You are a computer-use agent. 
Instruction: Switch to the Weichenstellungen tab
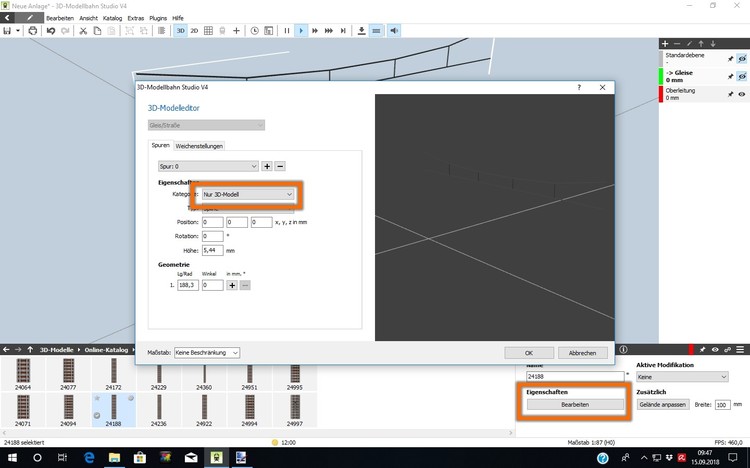[199, 146]
